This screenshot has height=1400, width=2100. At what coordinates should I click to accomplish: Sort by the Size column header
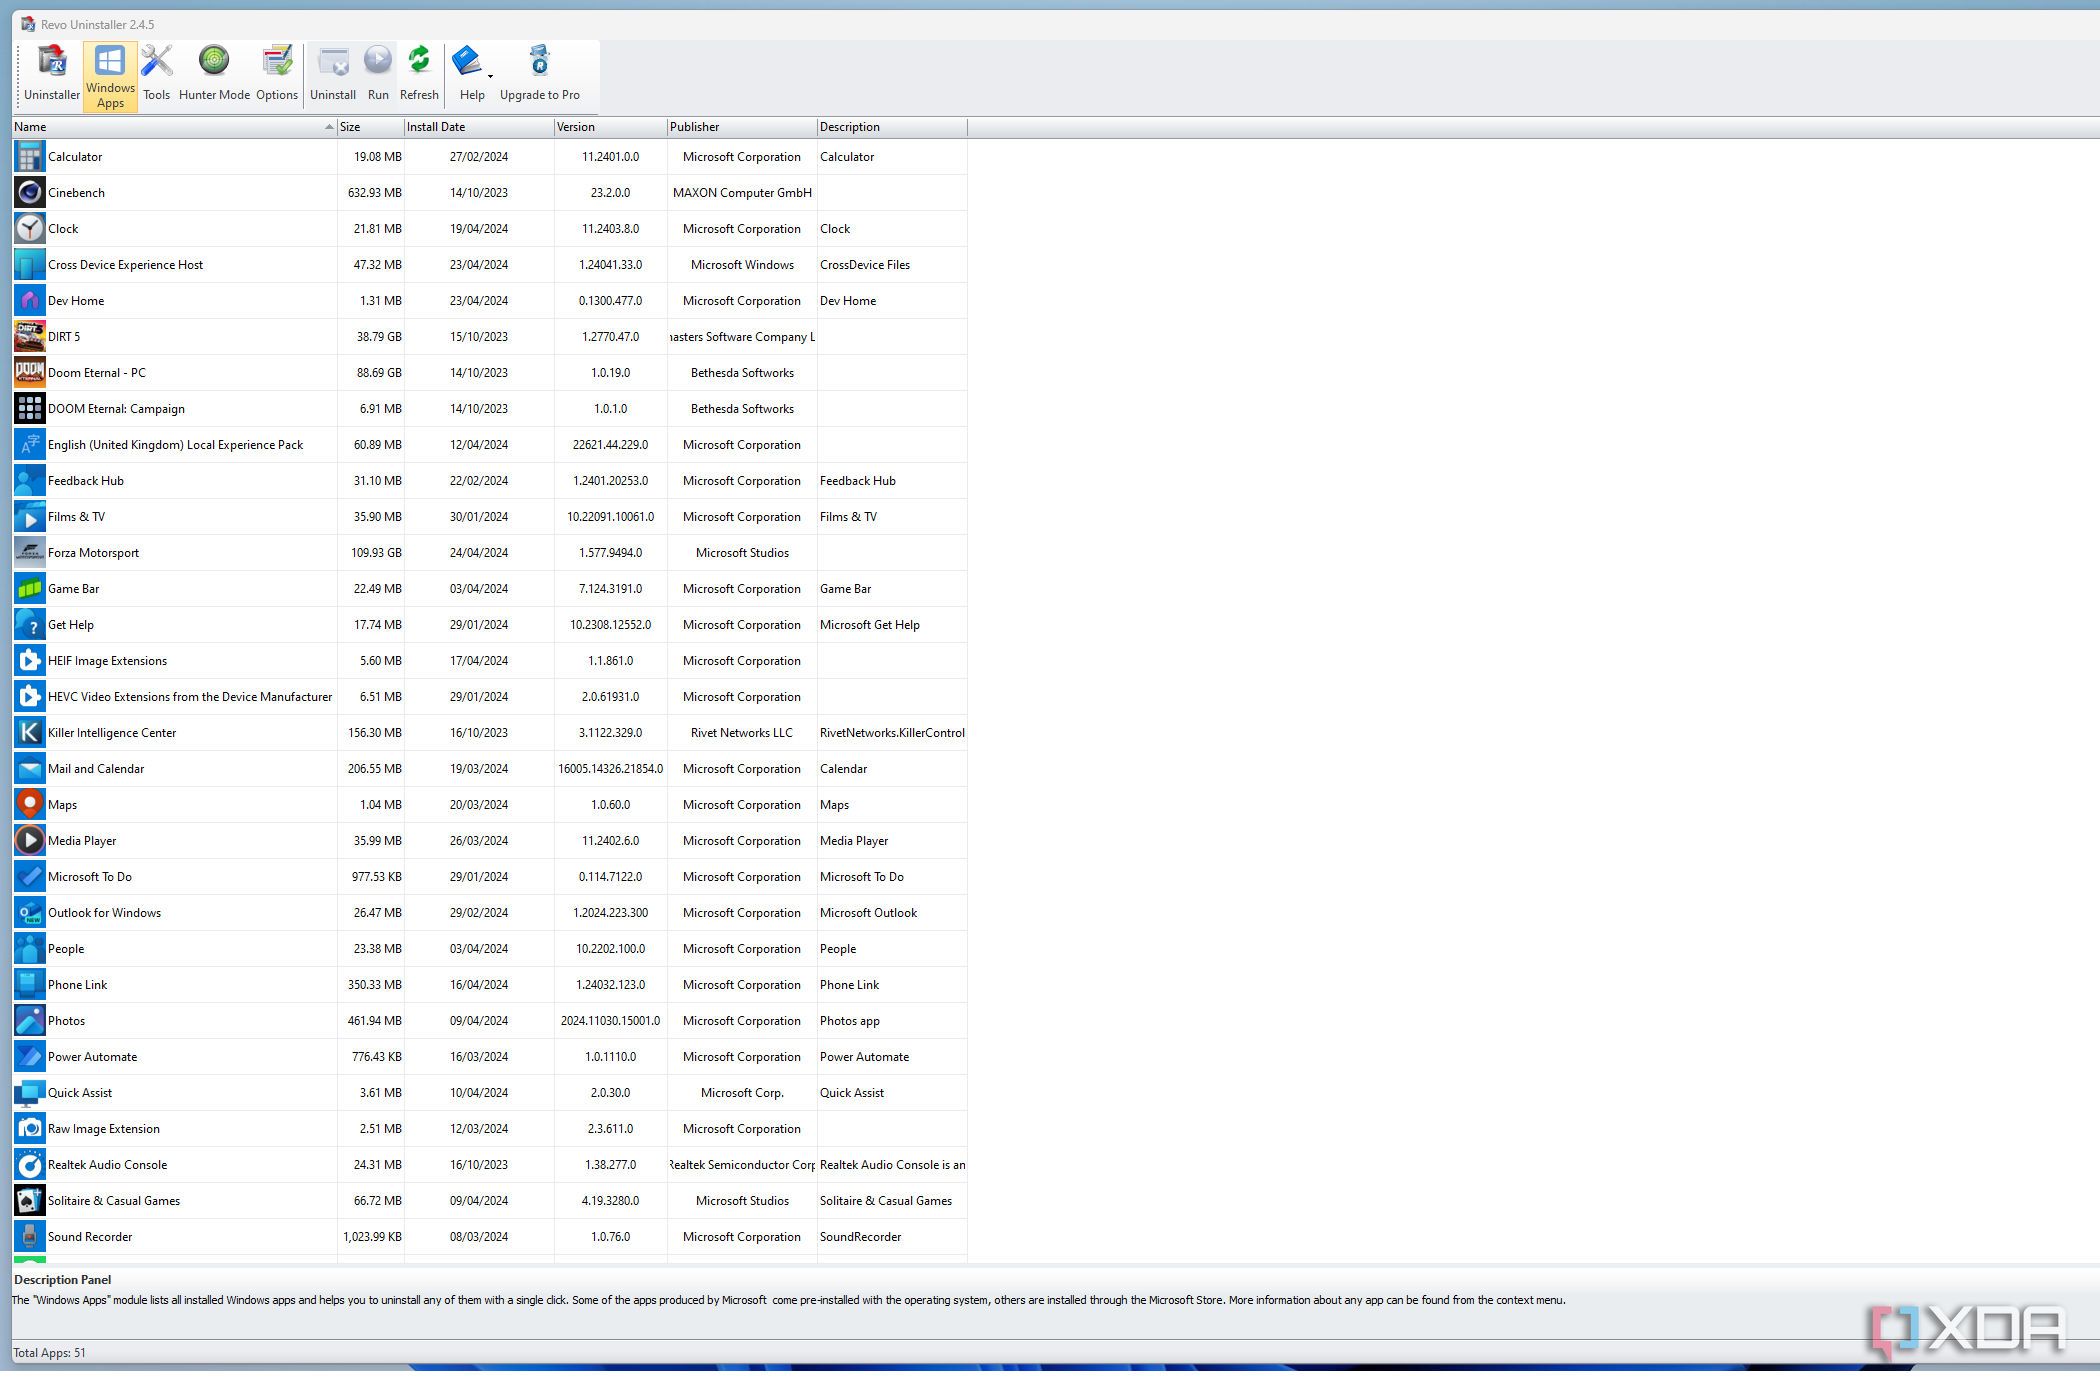(x=371, y=127)
